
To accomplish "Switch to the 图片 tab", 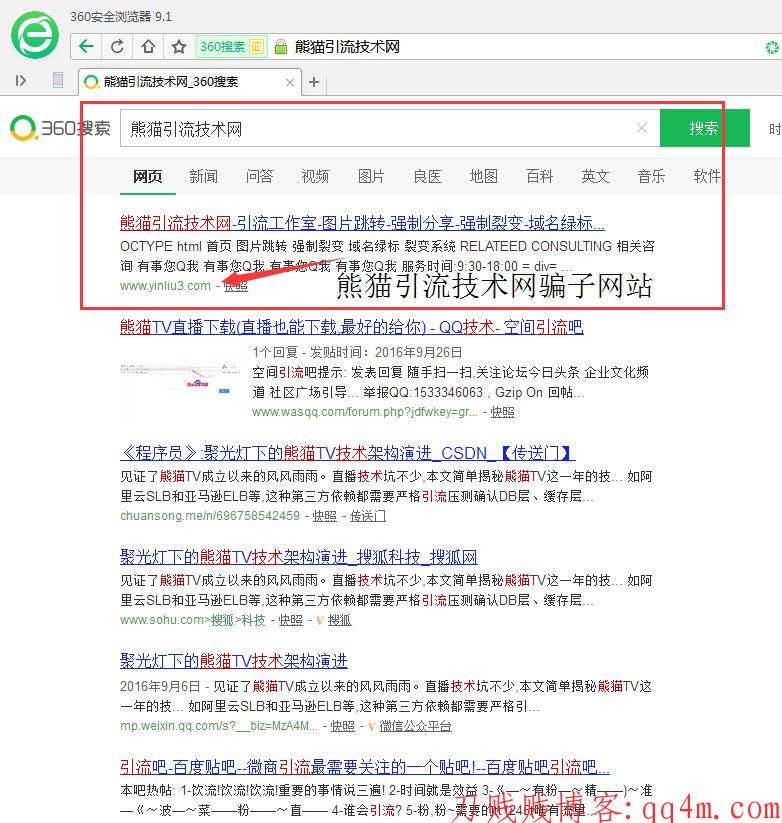I will click(372, 176).
